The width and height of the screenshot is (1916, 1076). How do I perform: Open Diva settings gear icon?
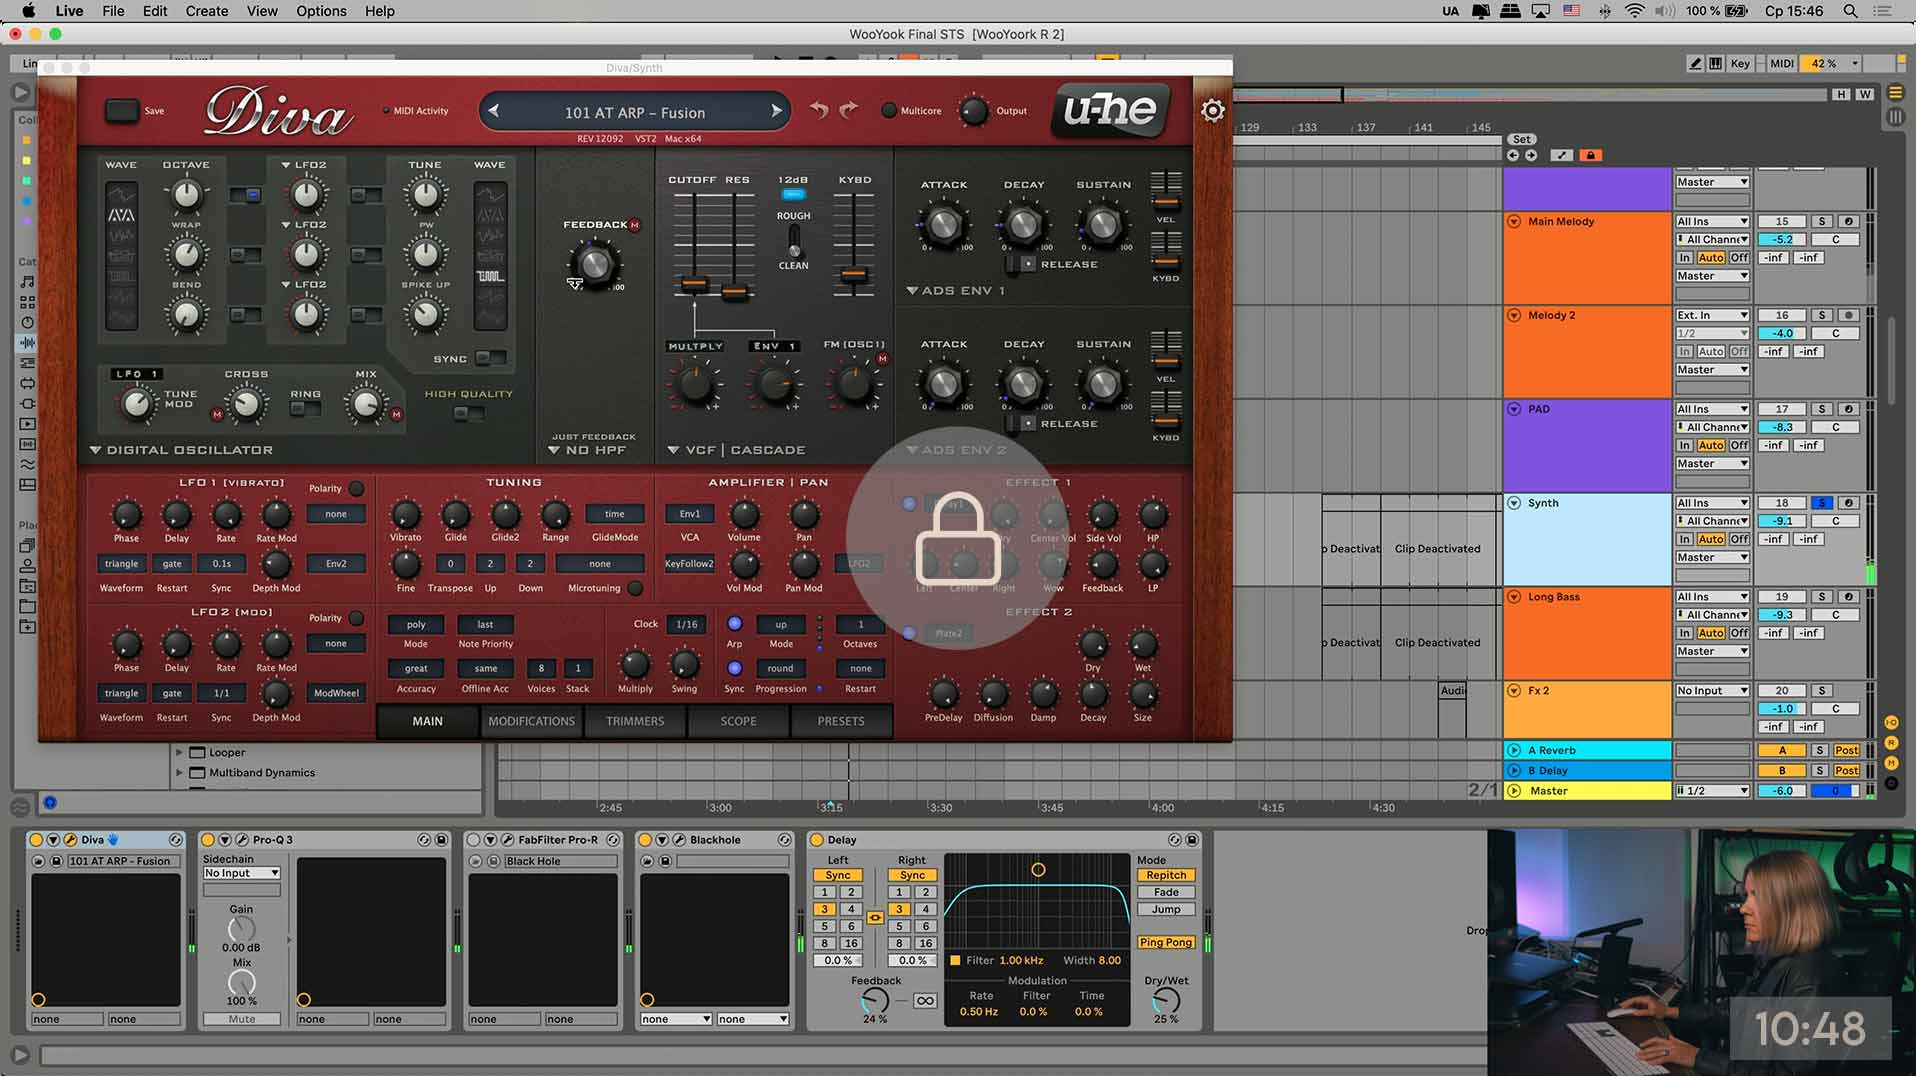pos(1212,111)
